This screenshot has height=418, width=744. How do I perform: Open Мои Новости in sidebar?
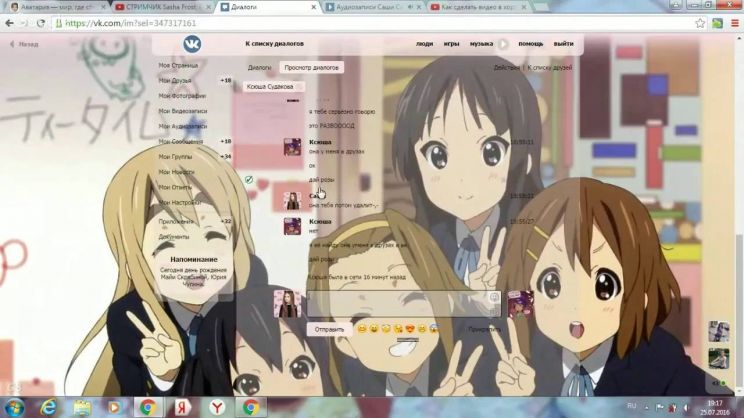point(177,172)
